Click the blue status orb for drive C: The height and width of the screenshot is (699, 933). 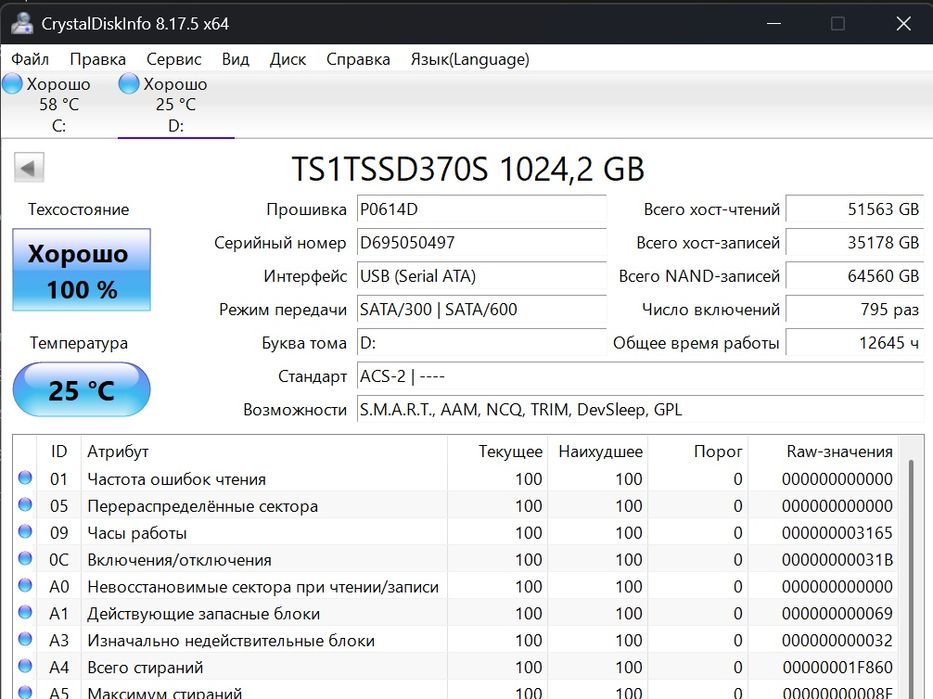pyautogui.click(x=12, y=84)
